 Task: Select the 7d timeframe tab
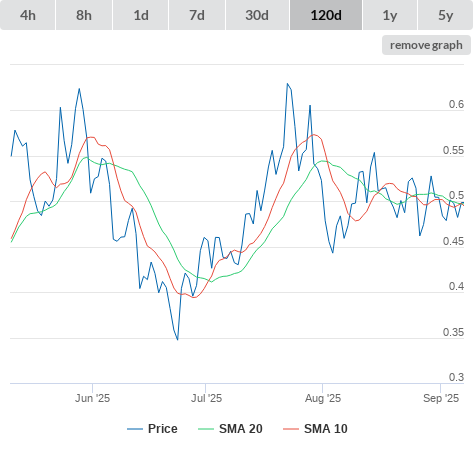click(197, 15)
